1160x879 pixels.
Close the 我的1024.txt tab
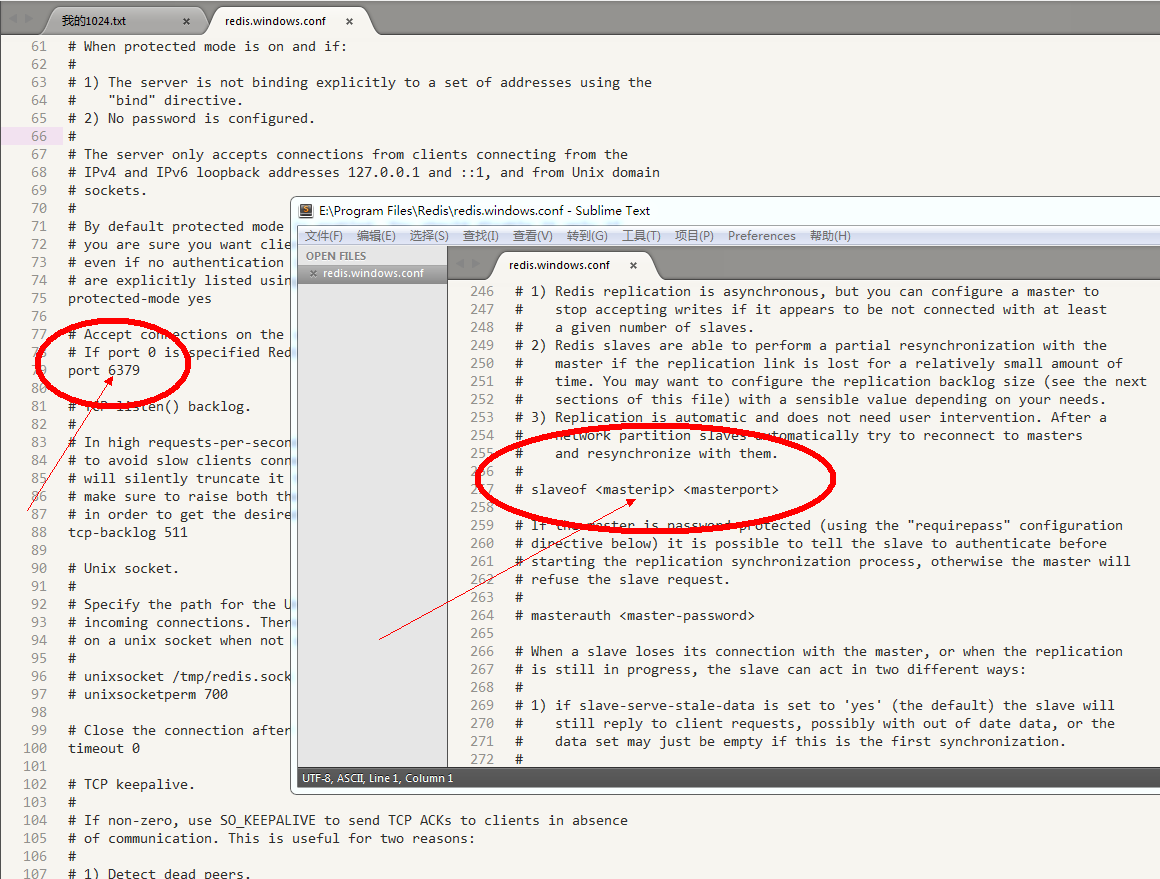pyautogui.click(x=187, y=21)
